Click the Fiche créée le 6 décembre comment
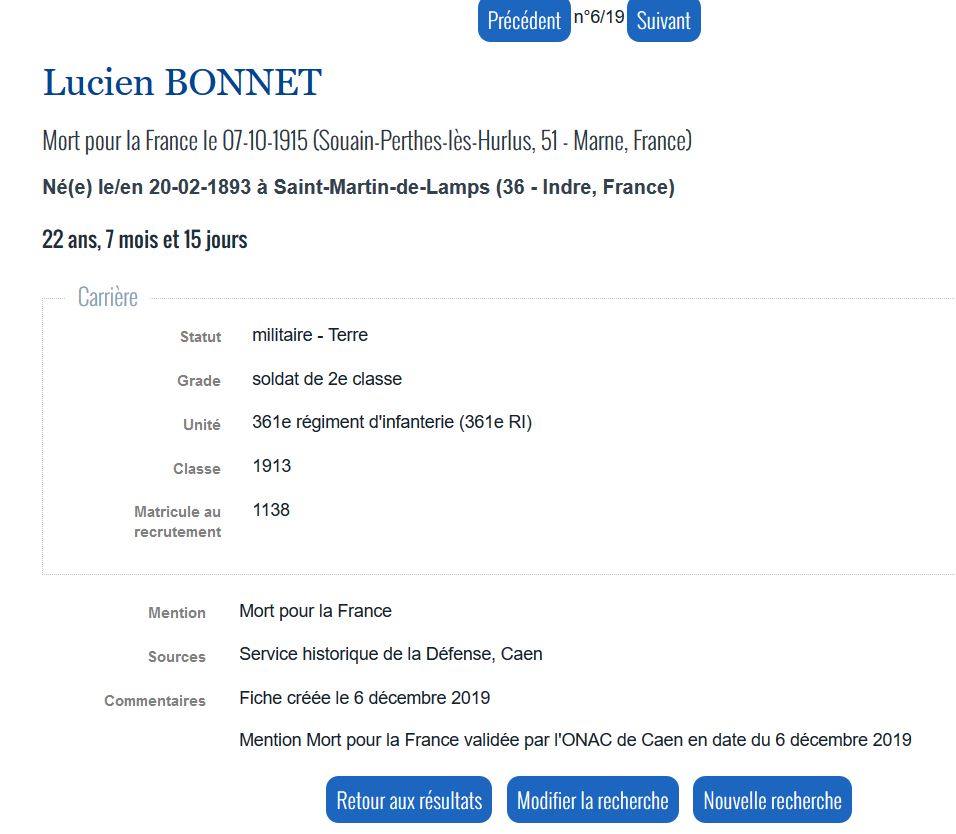This screenshot has height=834, width=956. point(364,697)
